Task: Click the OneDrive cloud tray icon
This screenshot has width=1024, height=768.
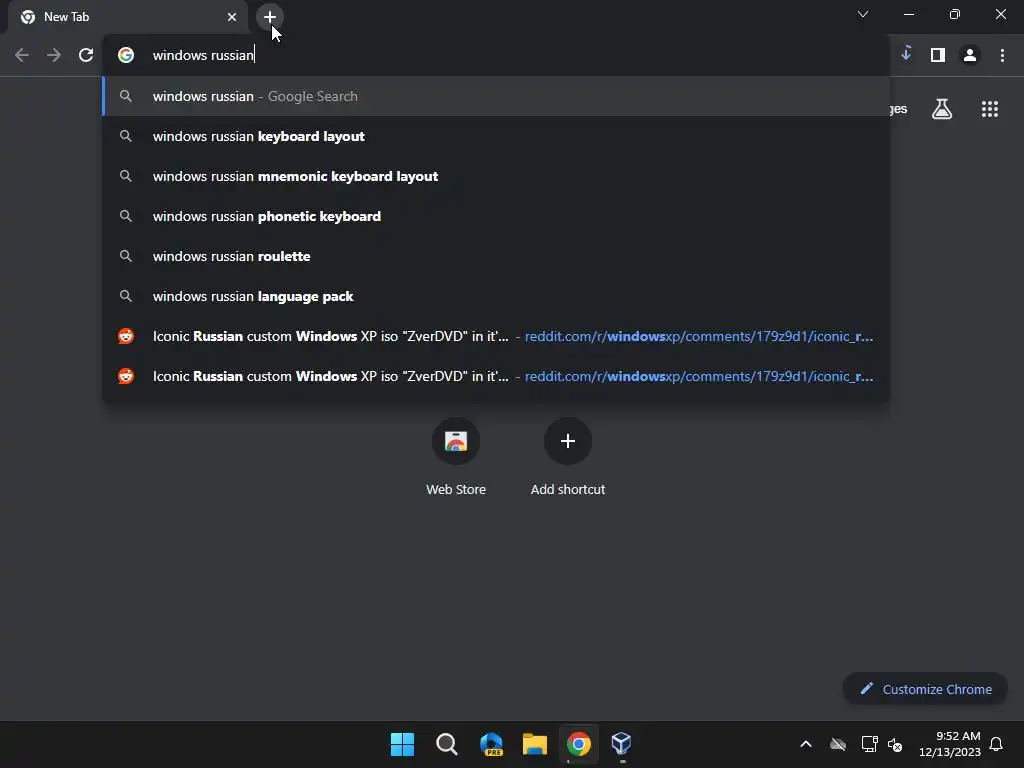Action: click(x=838, y=744)
